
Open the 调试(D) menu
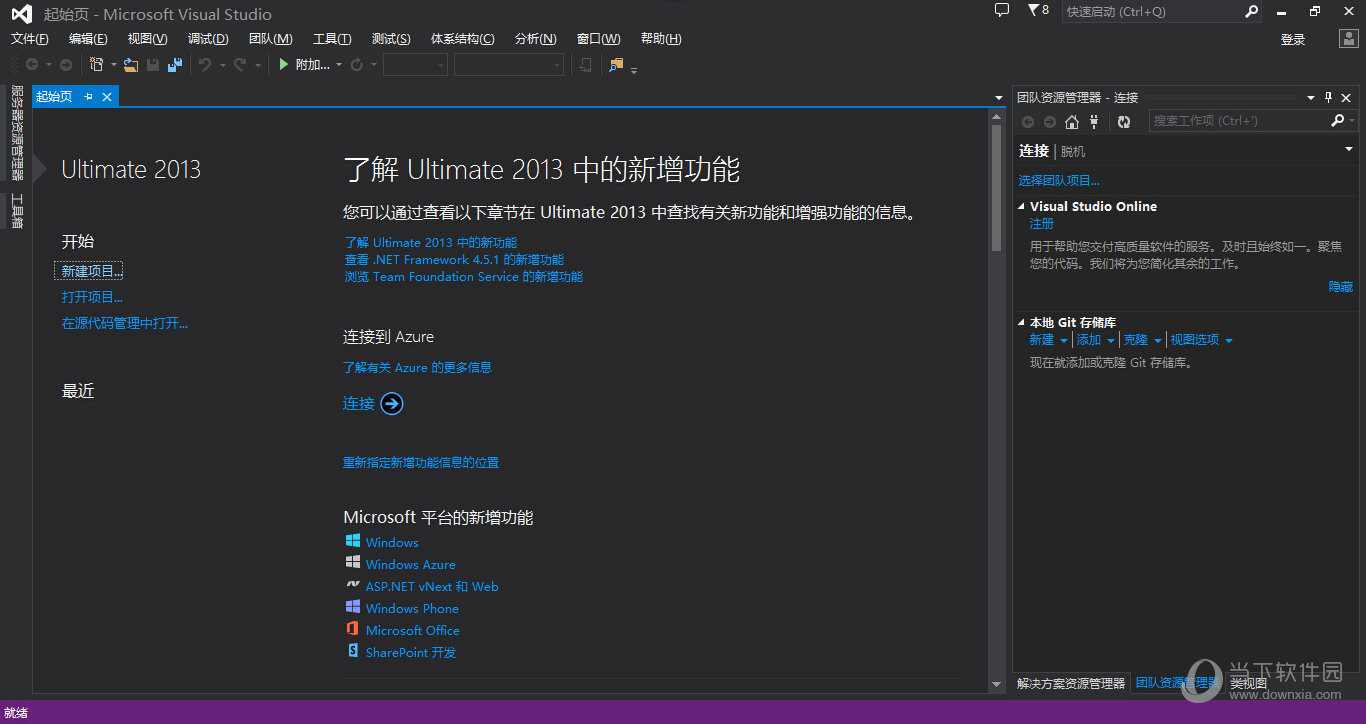pyautogui.click(x=208, y=39)
